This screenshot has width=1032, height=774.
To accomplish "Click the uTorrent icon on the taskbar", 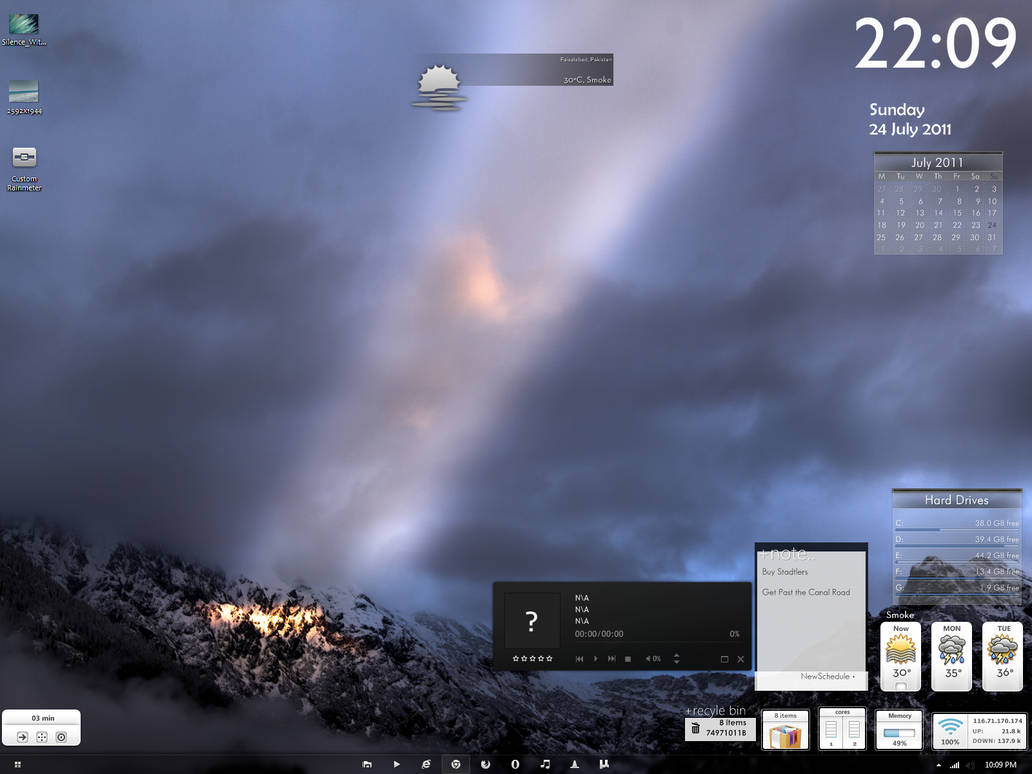I will pyautogui.click(x=602, y=763).
